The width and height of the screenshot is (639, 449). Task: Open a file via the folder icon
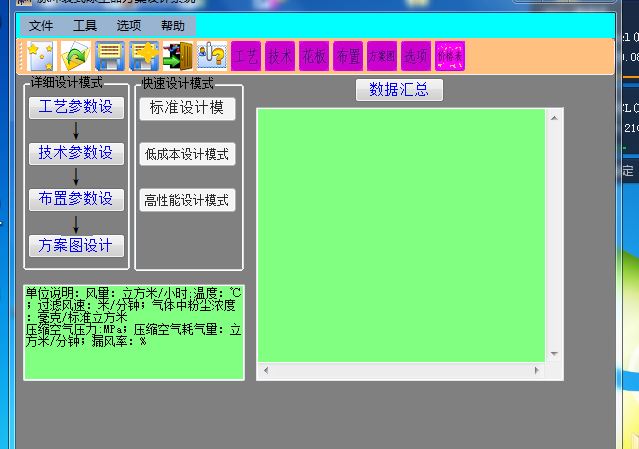click(x=76, y=56)
